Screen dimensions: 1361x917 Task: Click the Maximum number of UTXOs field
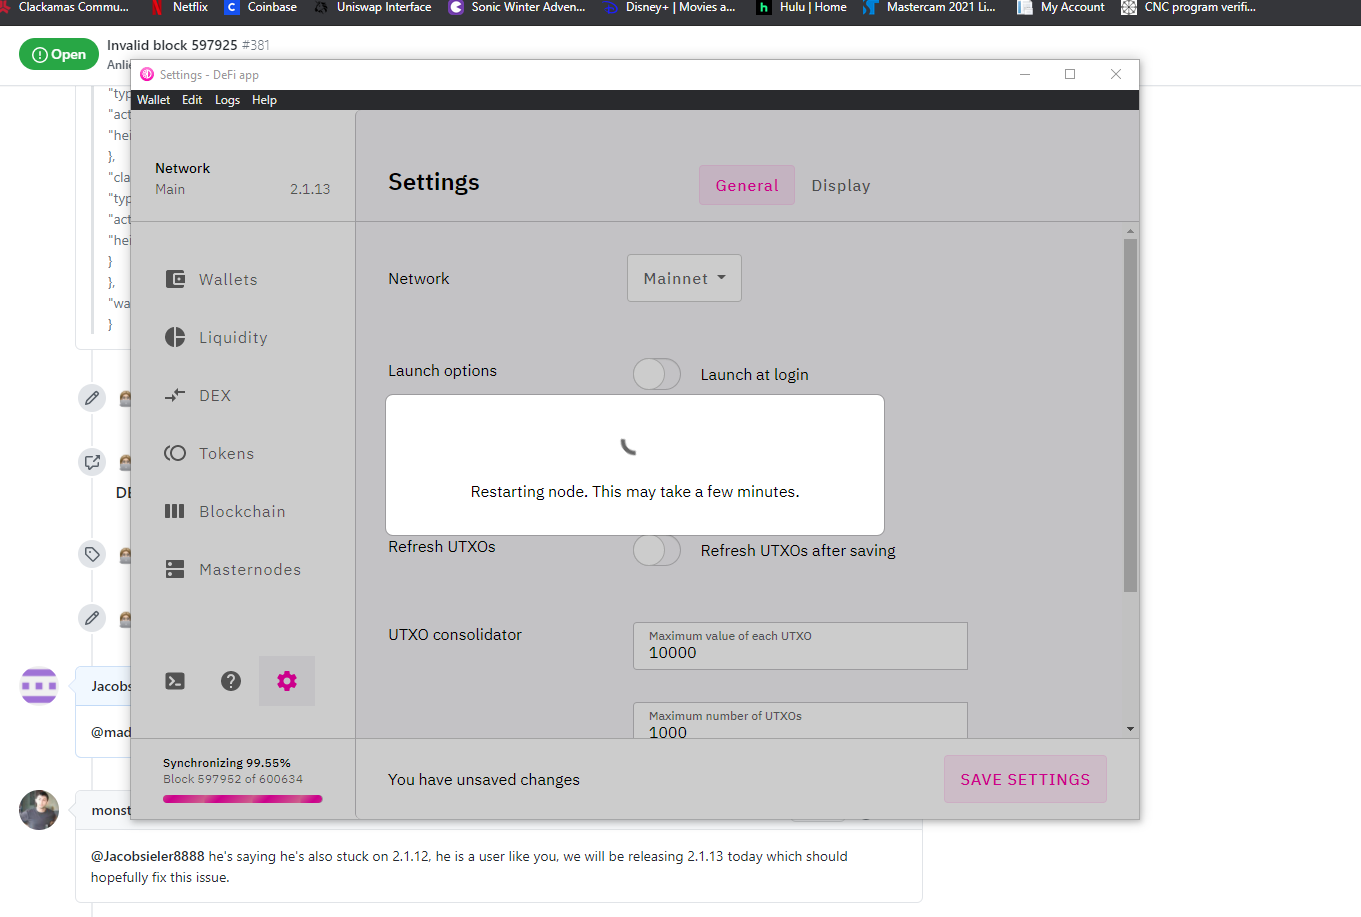click(x=800, y=721)
